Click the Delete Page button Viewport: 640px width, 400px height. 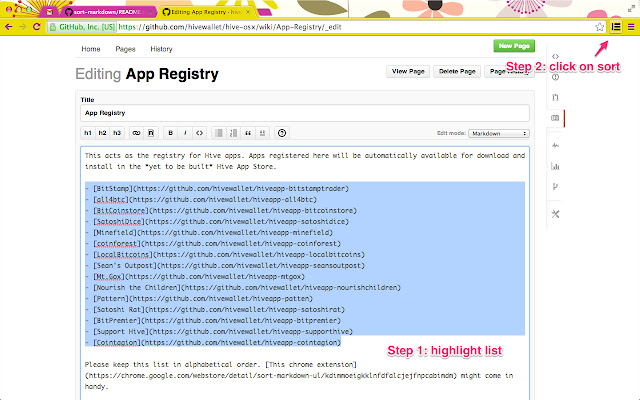click(457, 71)
